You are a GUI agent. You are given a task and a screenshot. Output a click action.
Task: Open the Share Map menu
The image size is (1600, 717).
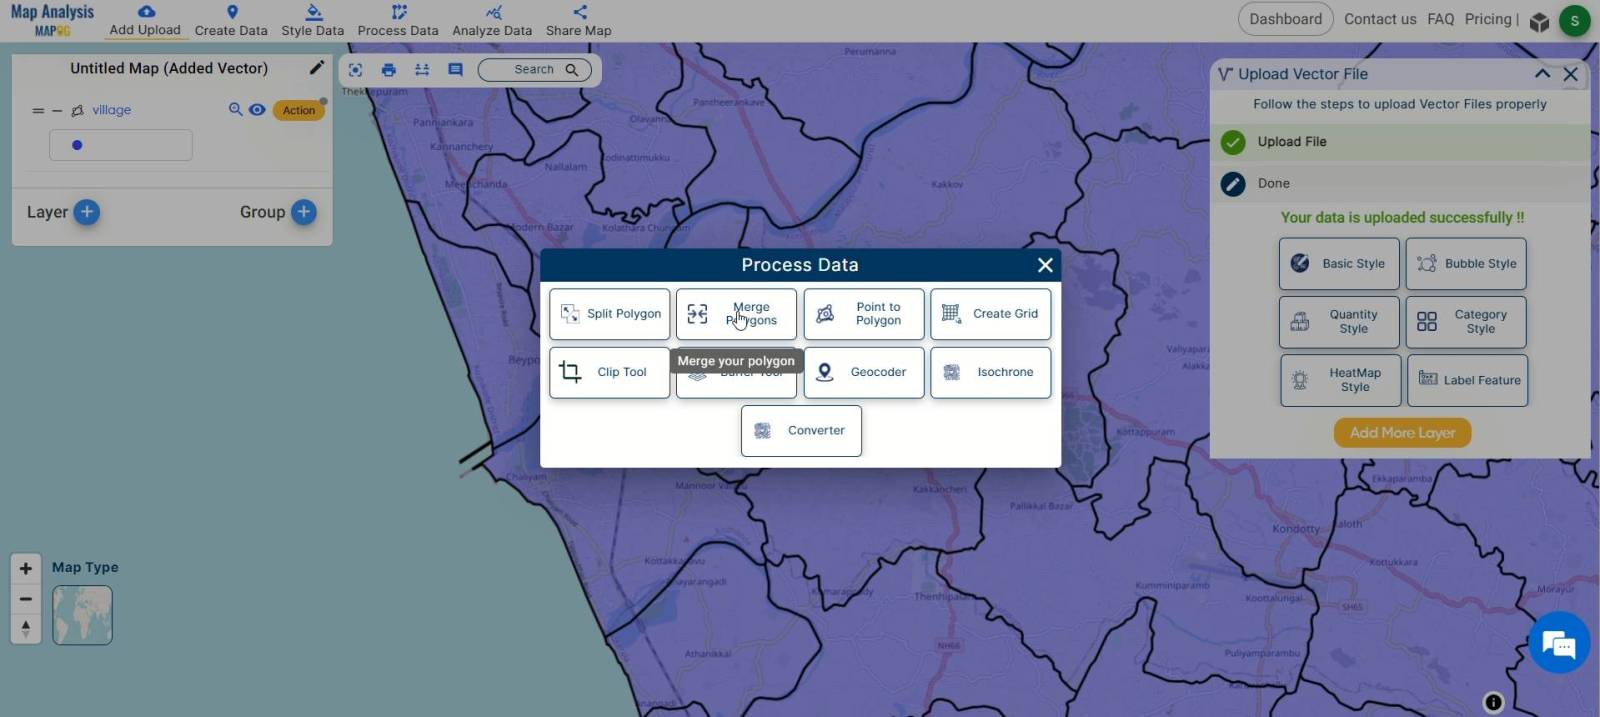pos(578,20)
